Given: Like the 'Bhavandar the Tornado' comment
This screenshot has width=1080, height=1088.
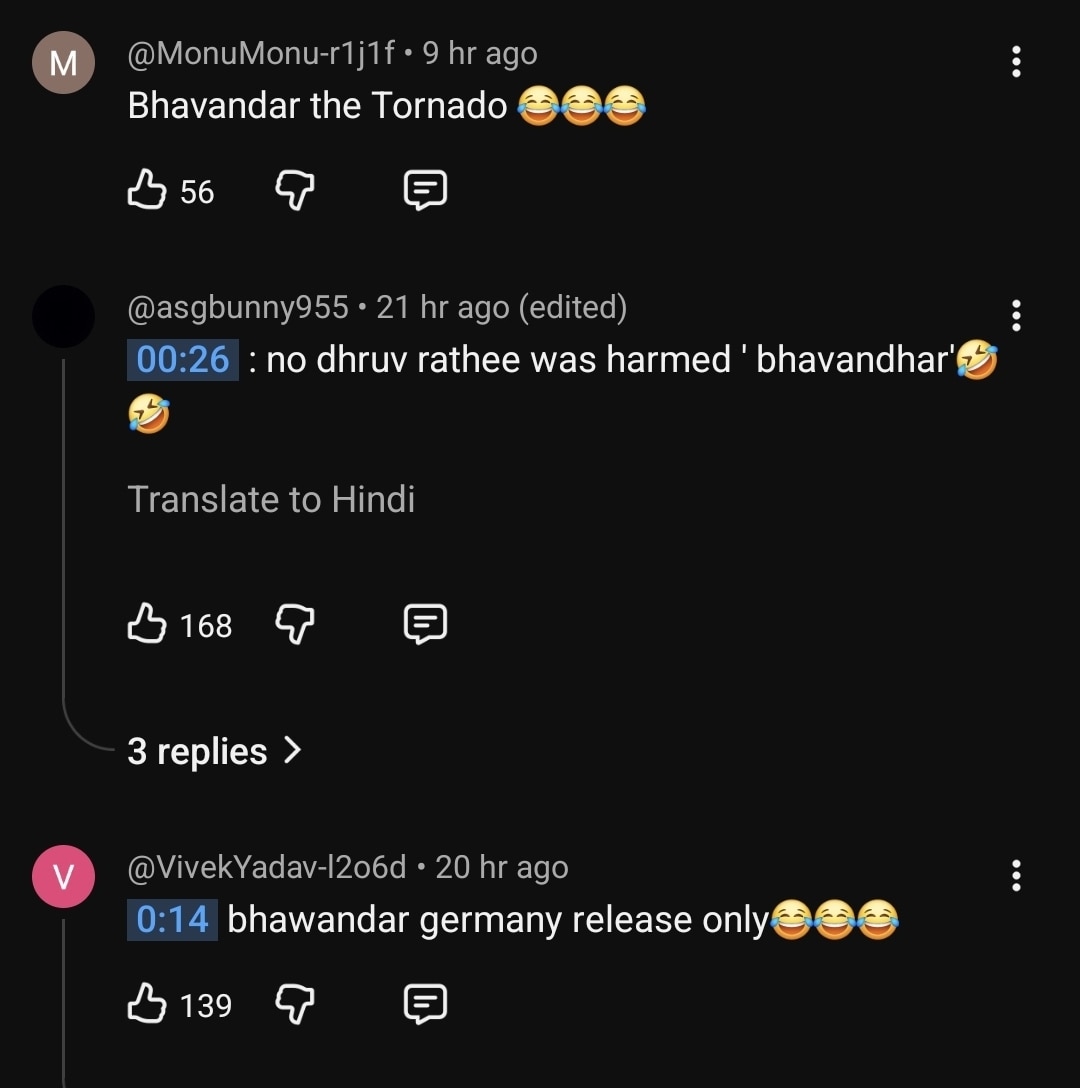Looking at the screenshot, I should pyautogui.click(x=146, y=189).
